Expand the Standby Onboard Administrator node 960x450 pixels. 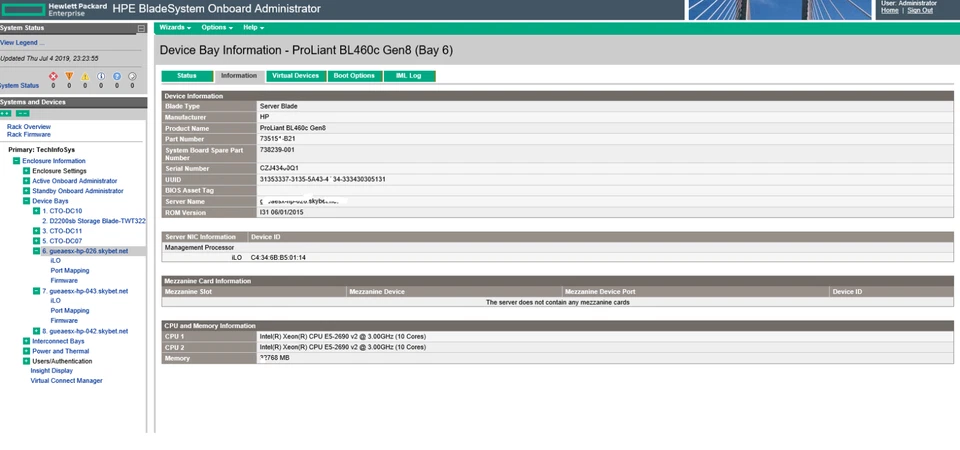click(x=26, y=191)
